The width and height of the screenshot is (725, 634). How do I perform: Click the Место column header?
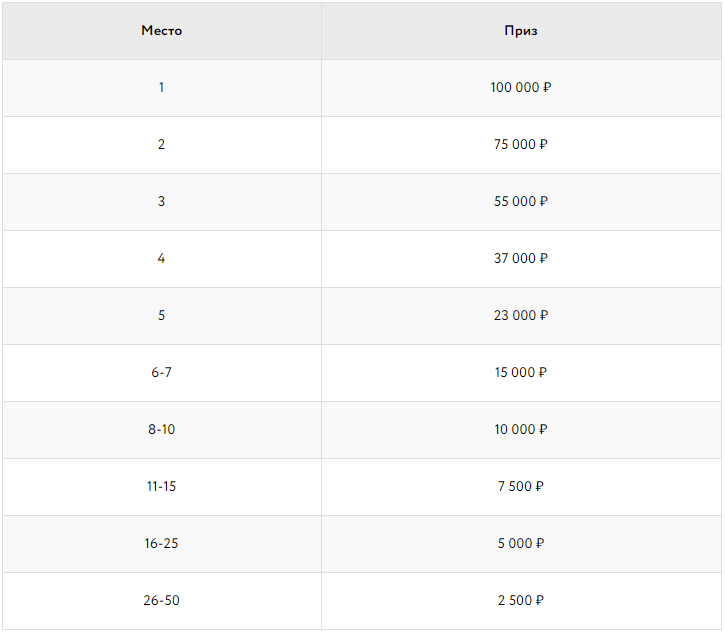[162, 31]
